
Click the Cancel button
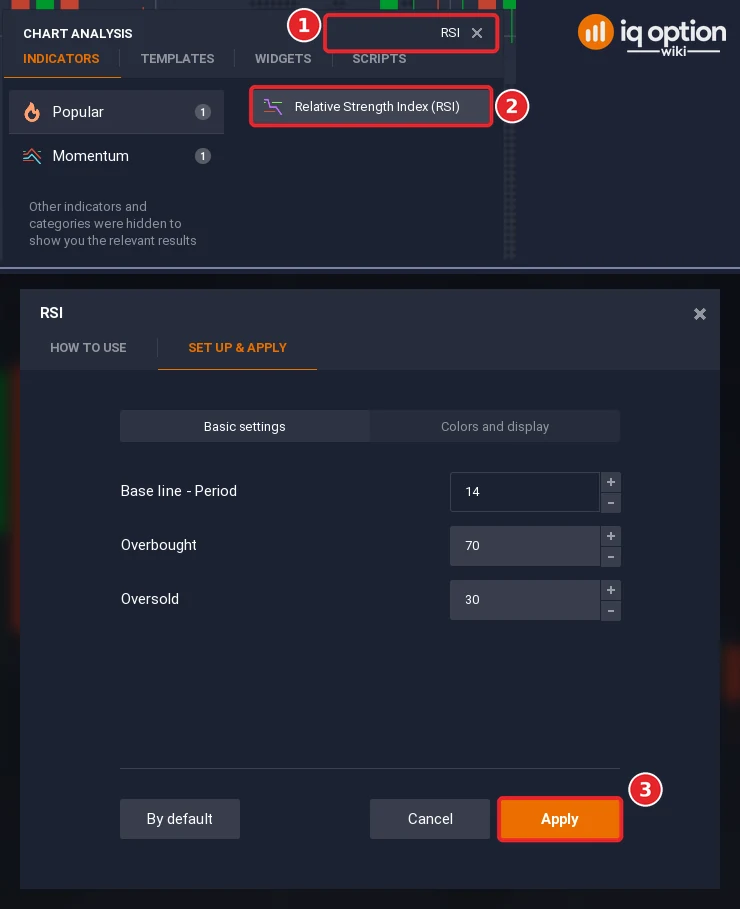[x=430, y=819]
